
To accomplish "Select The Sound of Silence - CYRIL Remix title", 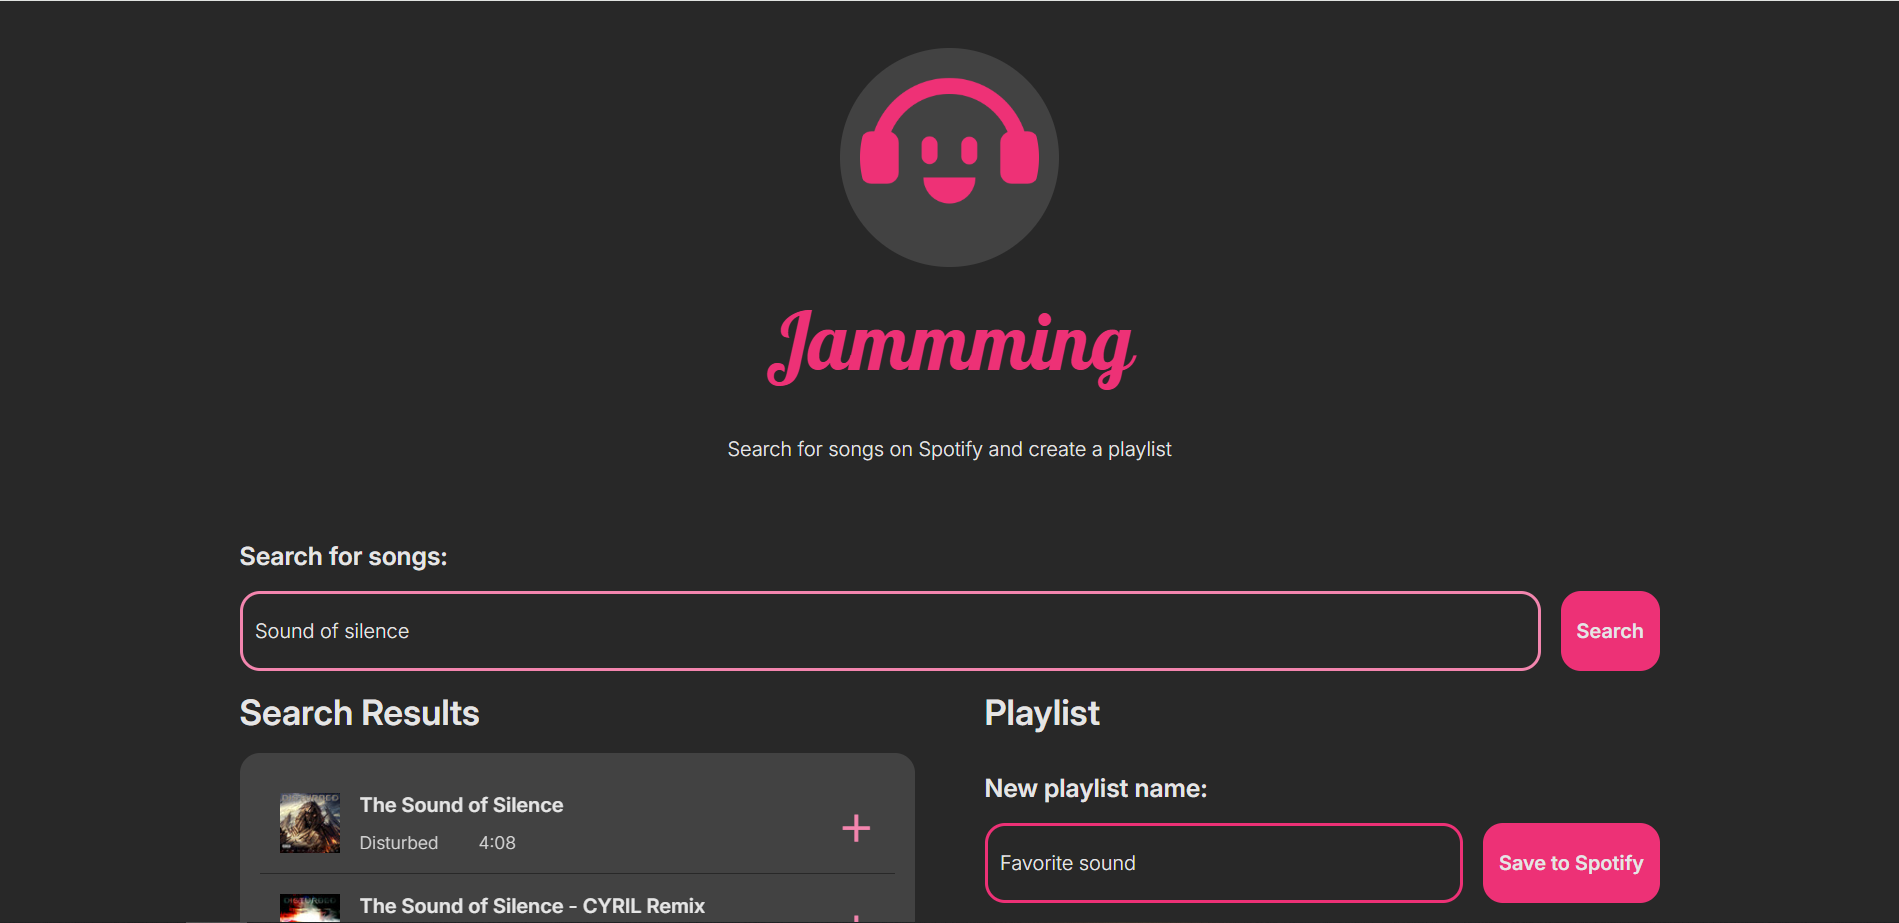I will click(x=532, y=906).
